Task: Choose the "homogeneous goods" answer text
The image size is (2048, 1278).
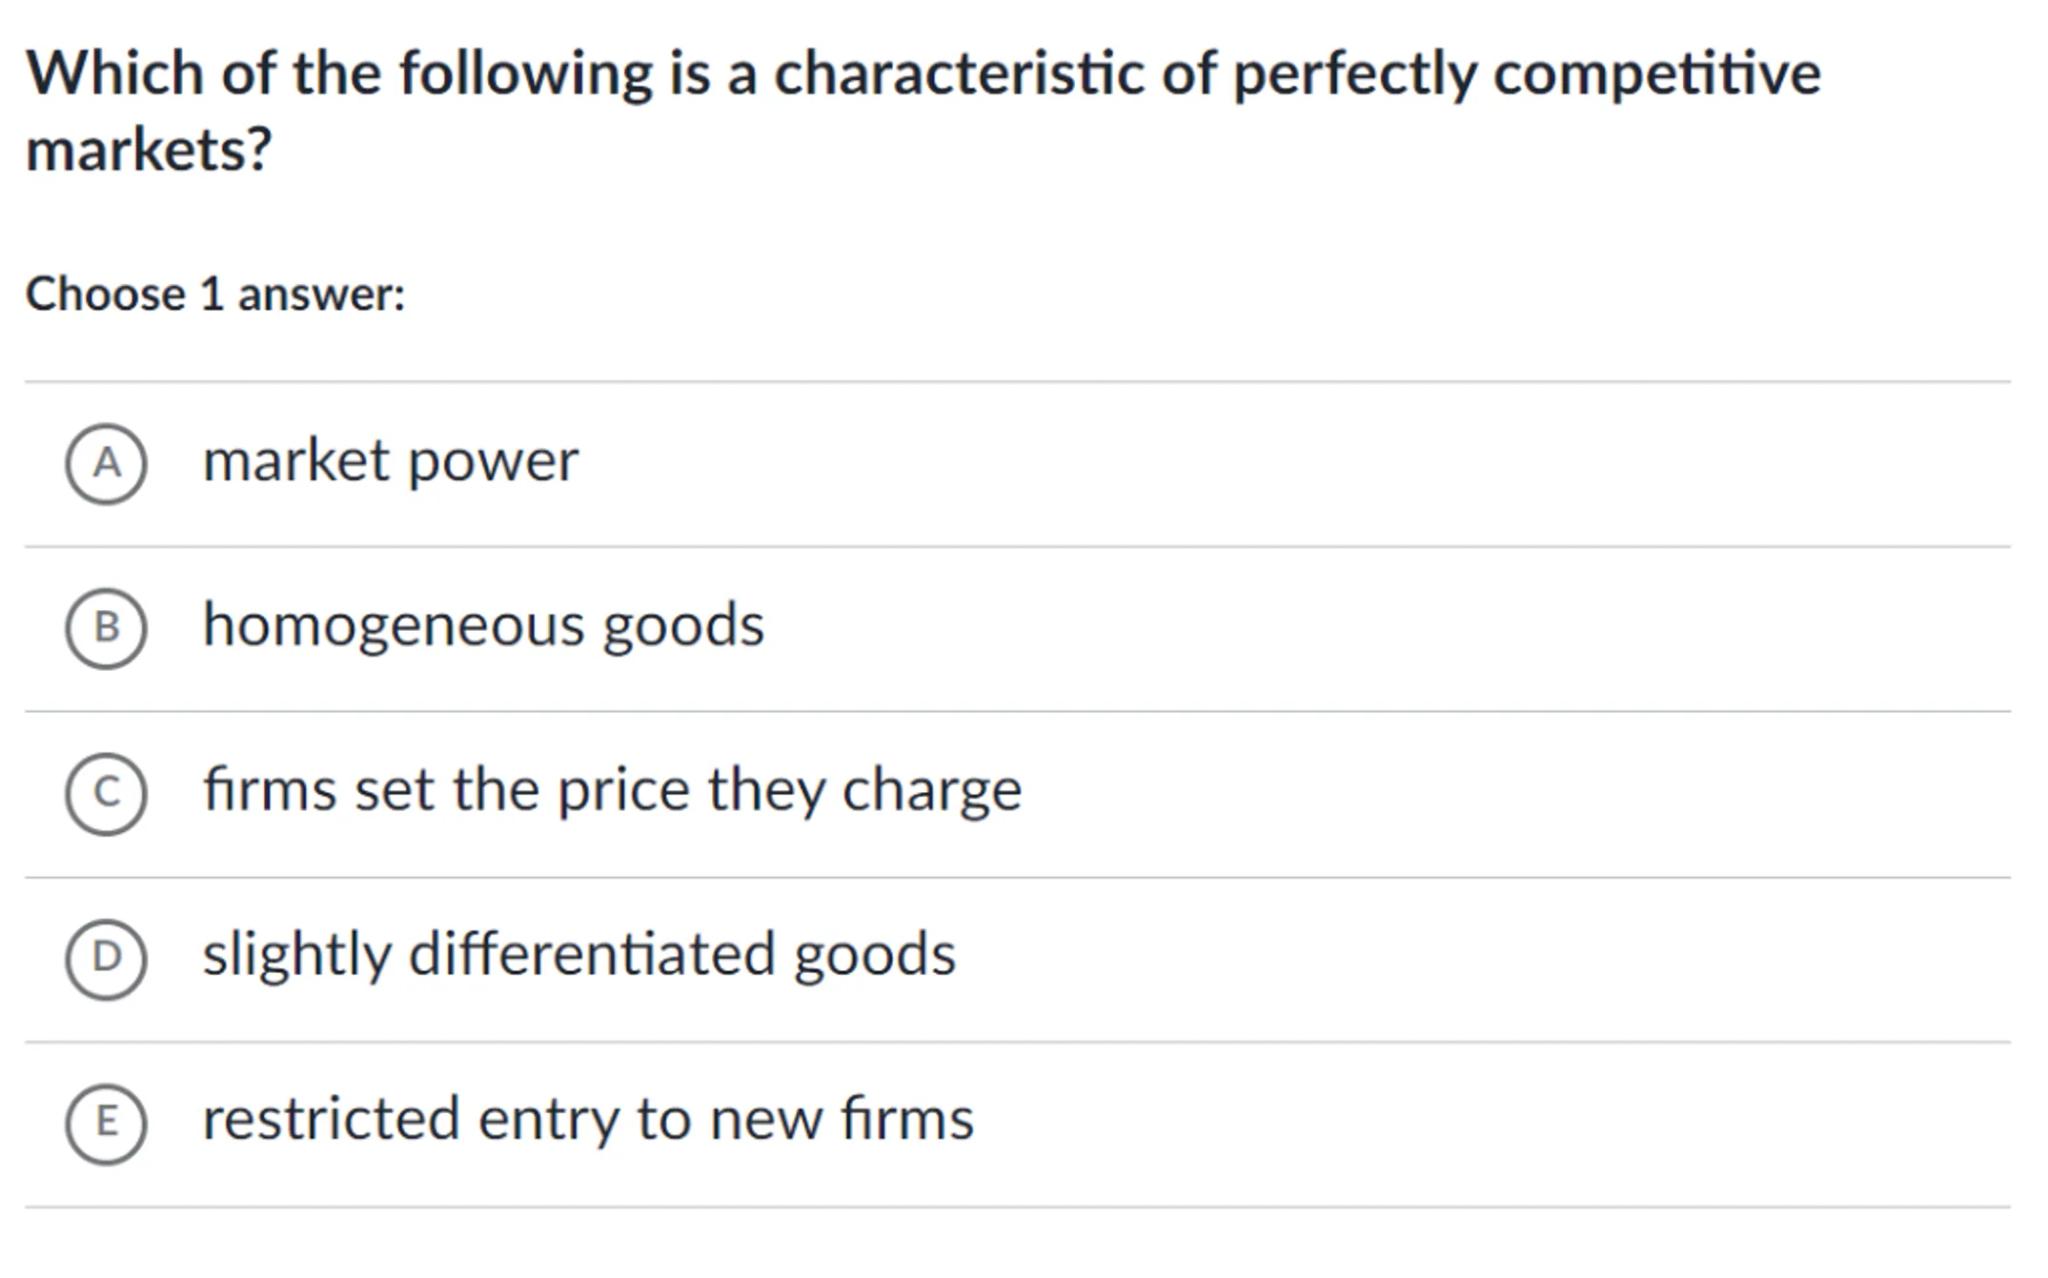Action: 483,626
